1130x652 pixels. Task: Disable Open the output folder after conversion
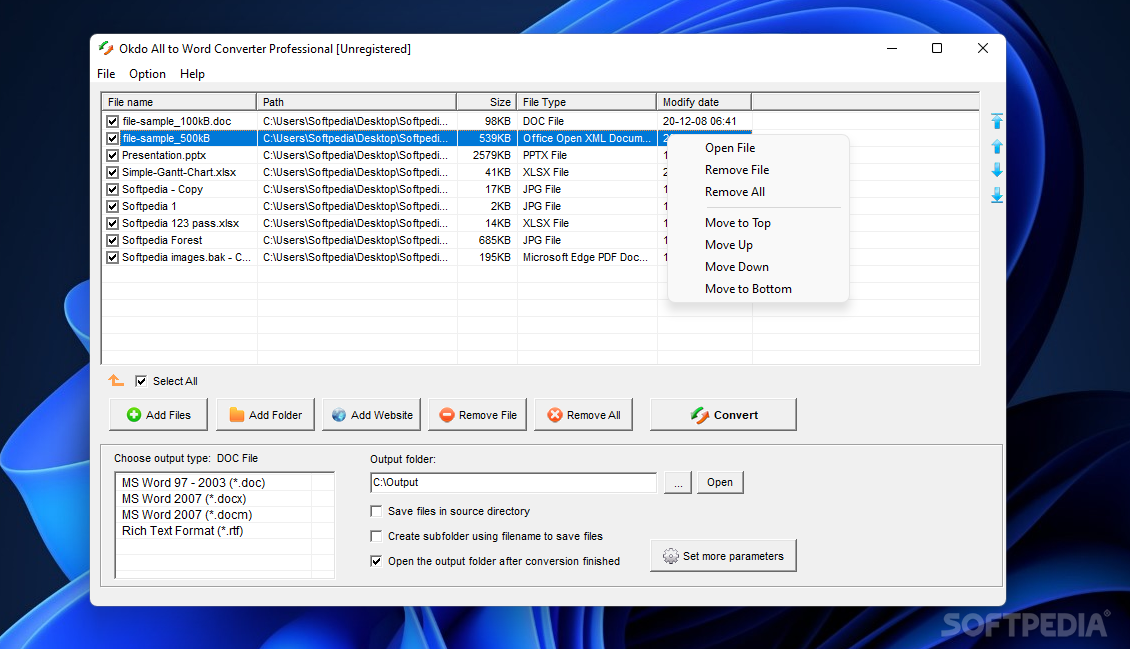(x=376, y=561)
